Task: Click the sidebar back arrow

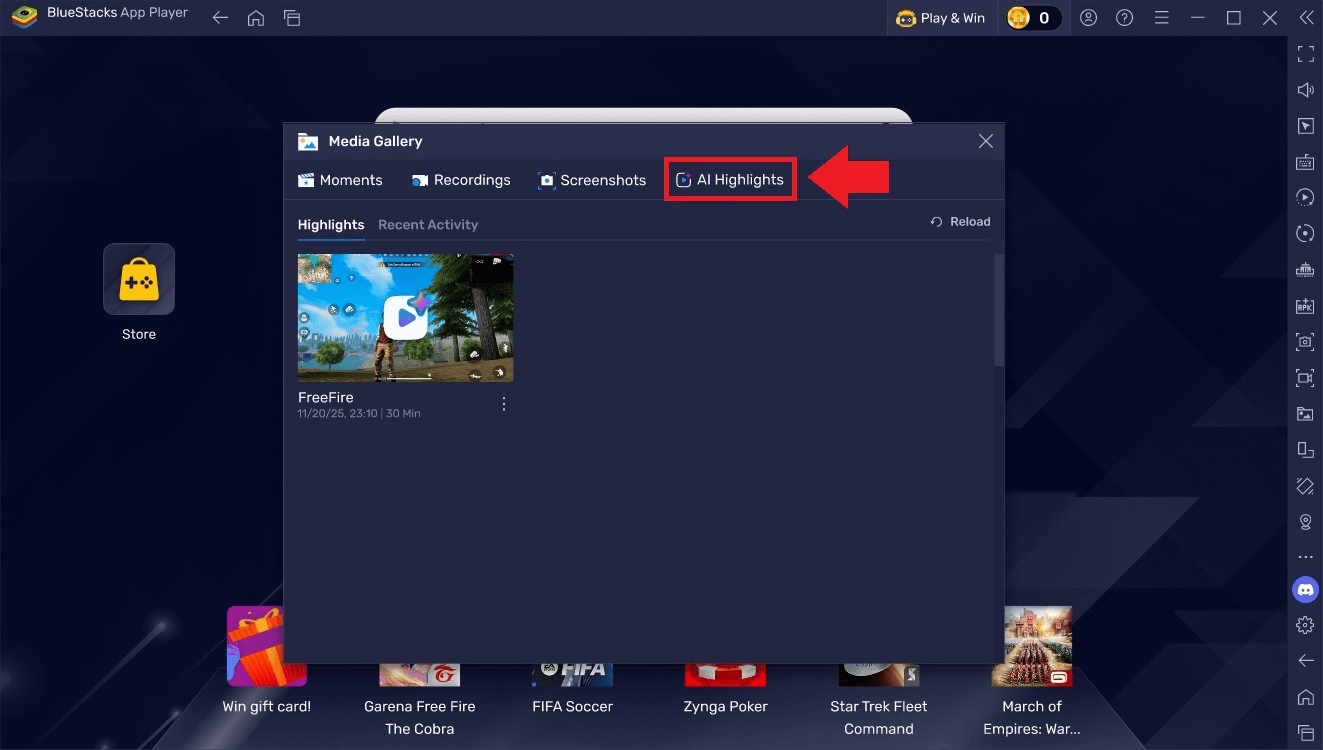Action: 1305,661
